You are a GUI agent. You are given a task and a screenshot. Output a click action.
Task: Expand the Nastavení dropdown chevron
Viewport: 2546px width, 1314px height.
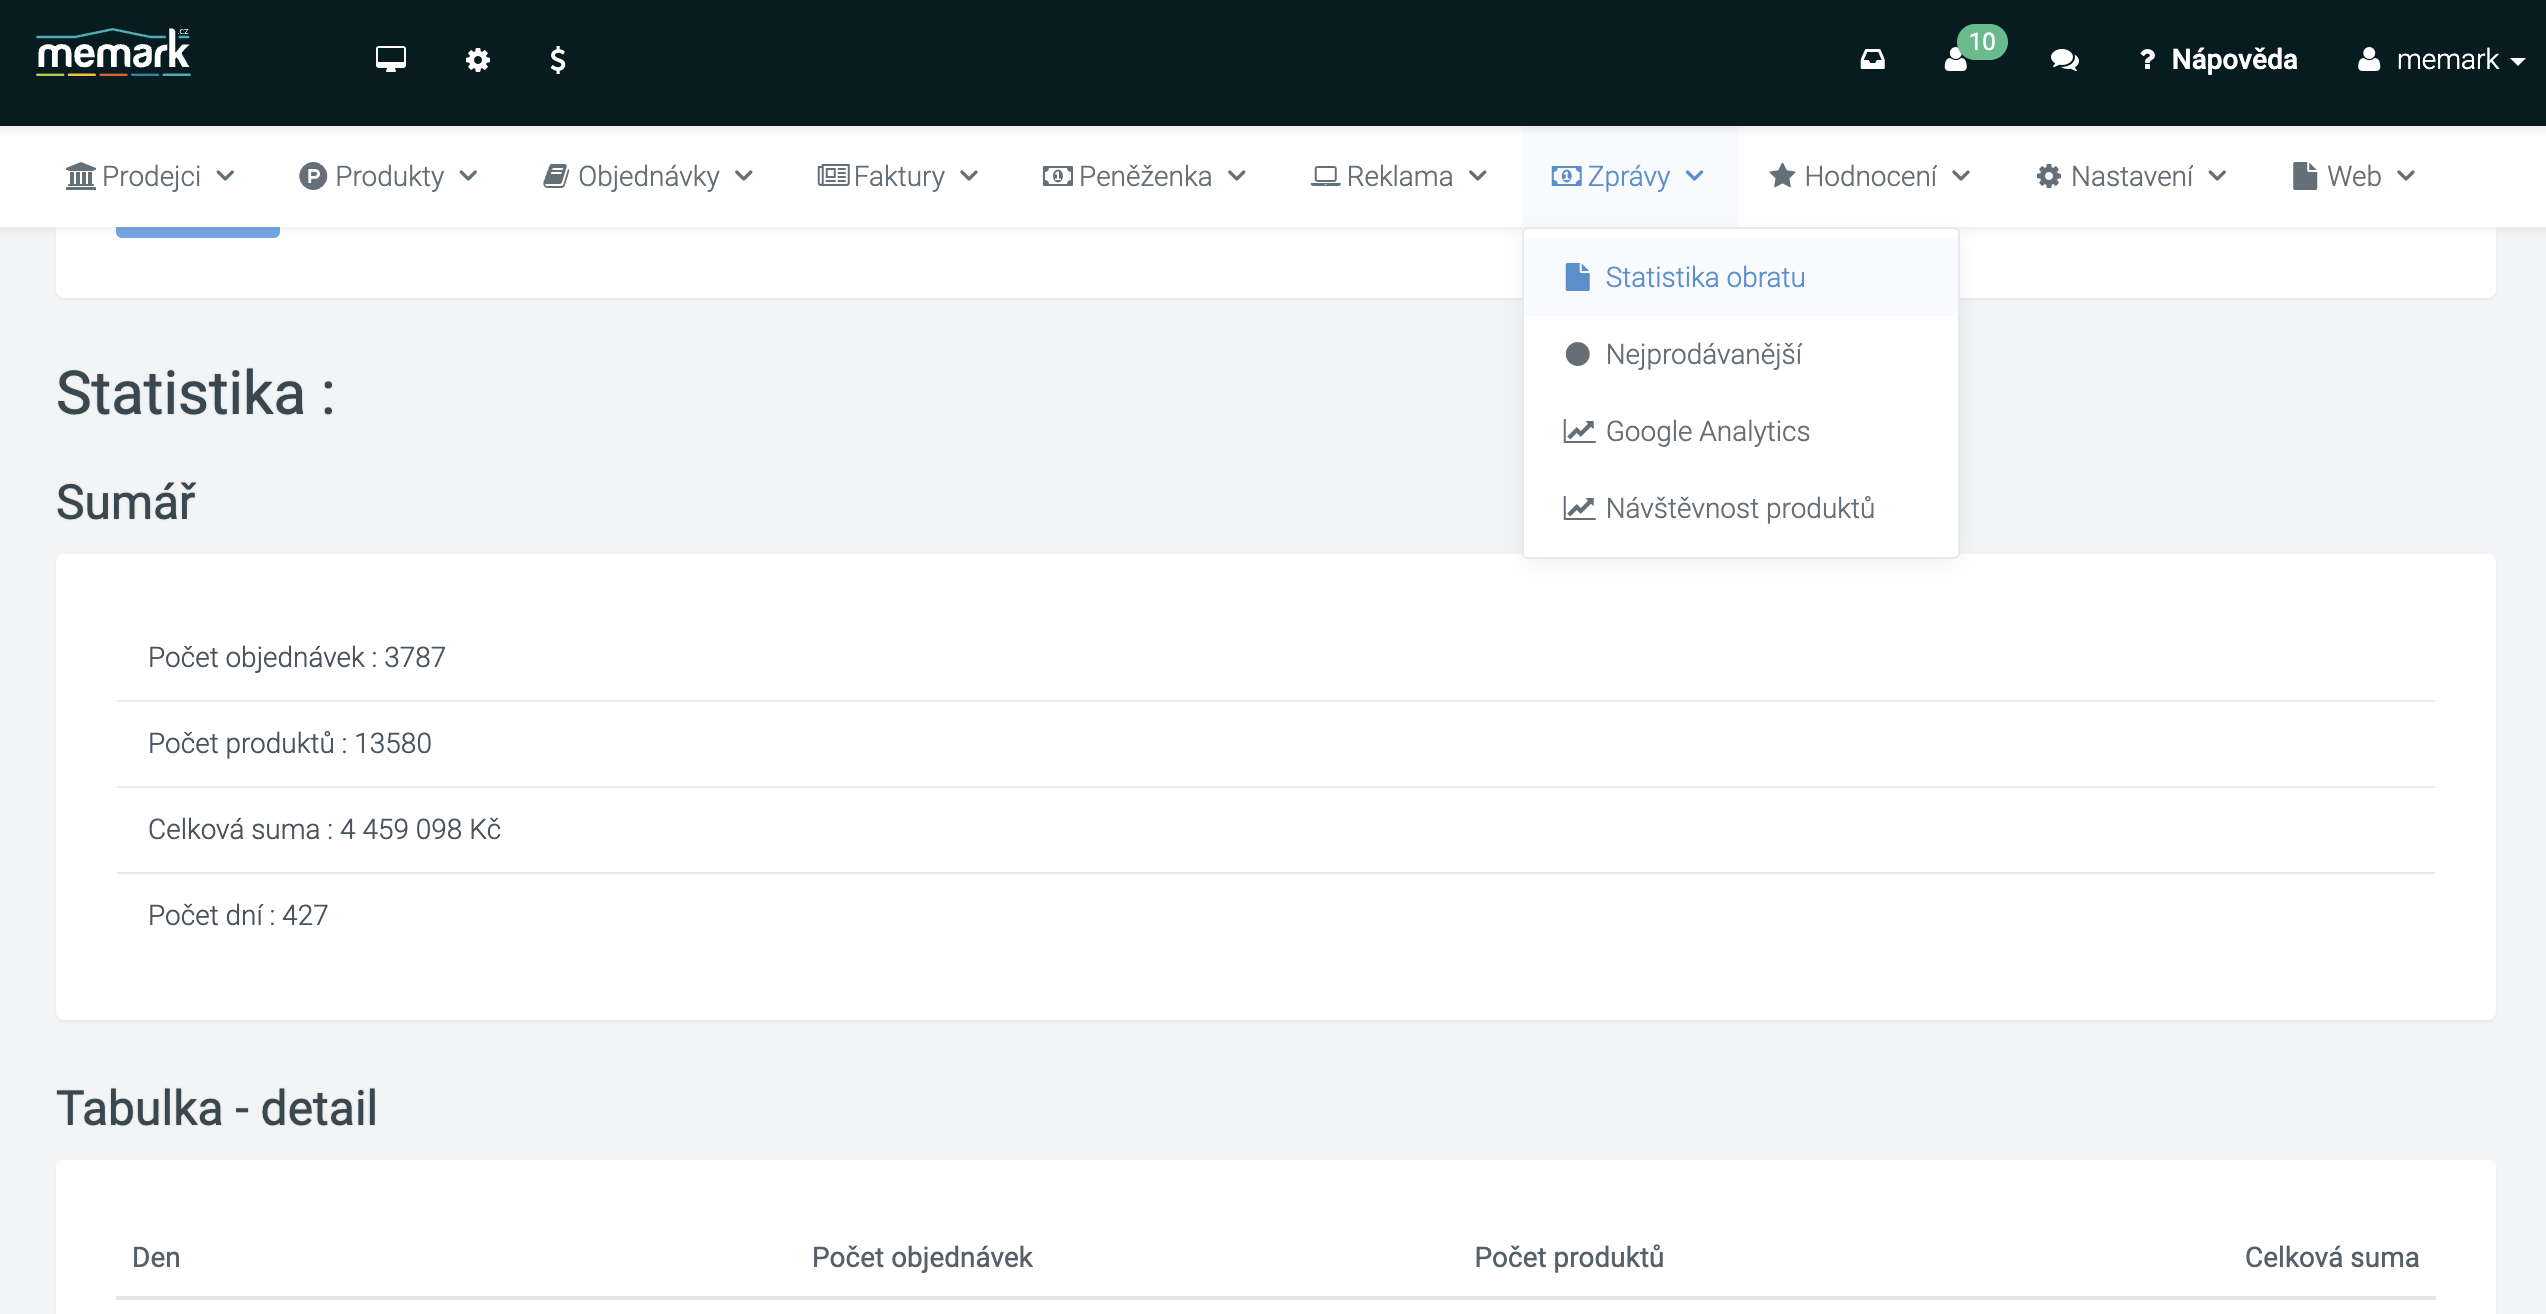point(2217,176)
